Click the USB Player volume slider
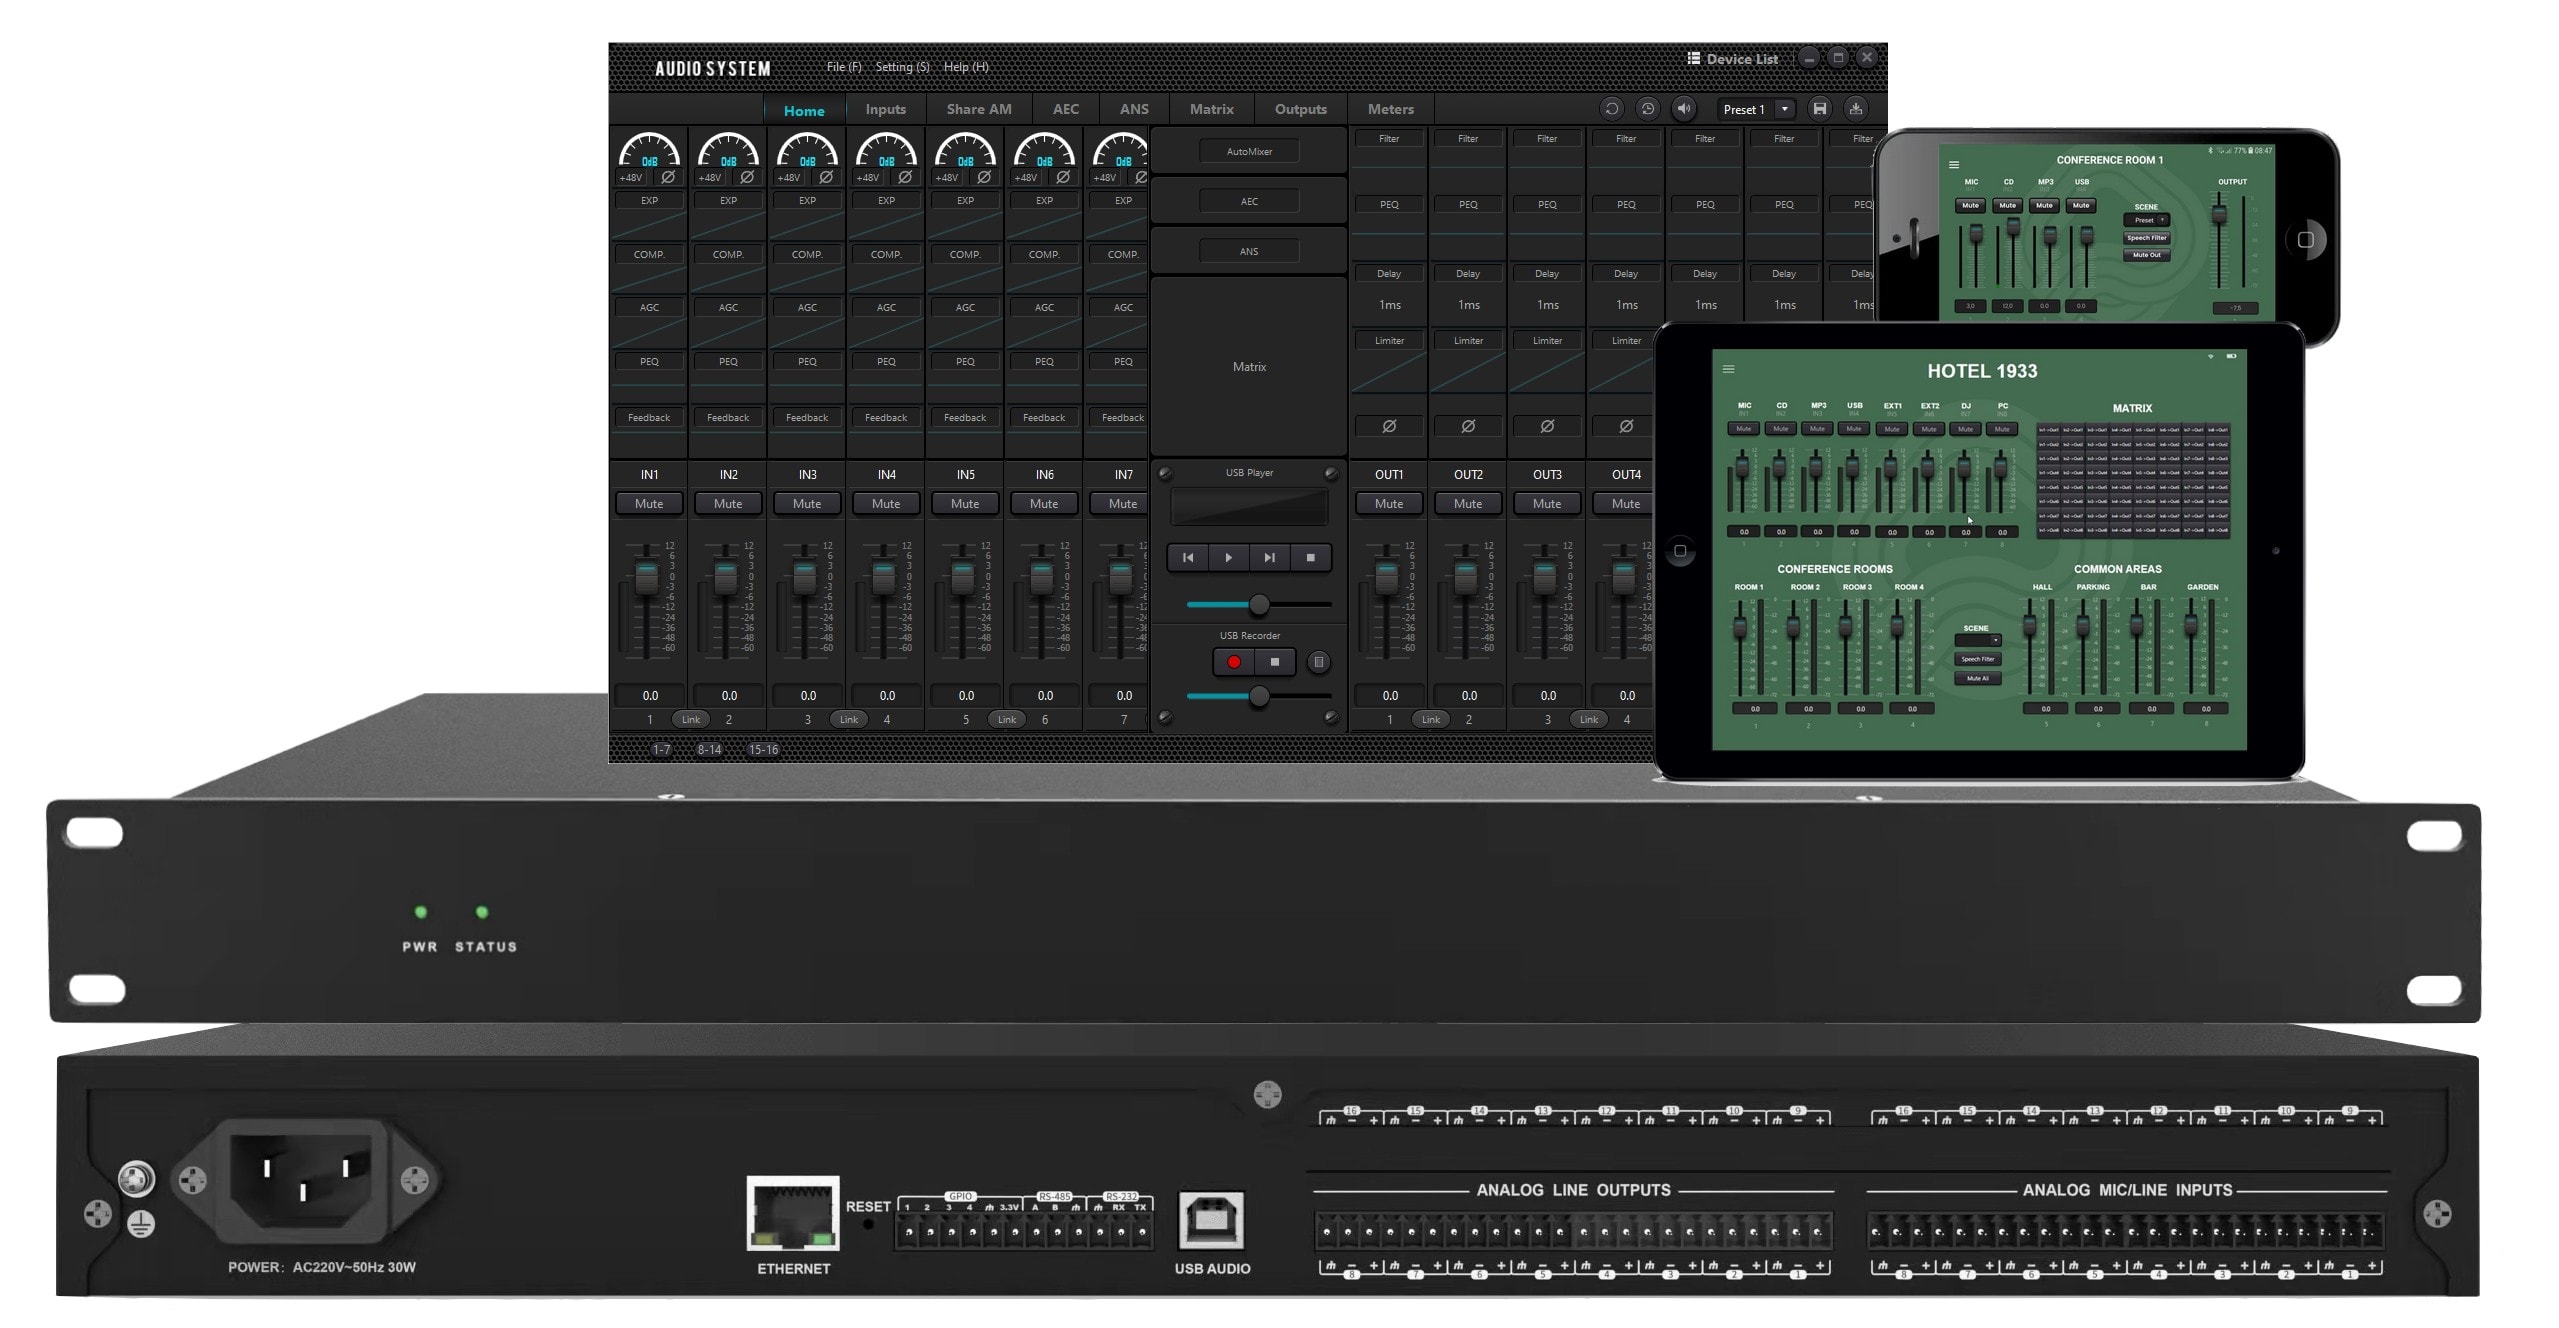Image resolution: width=2559 pixels, height=1328 pixels. pos(1259,605)
